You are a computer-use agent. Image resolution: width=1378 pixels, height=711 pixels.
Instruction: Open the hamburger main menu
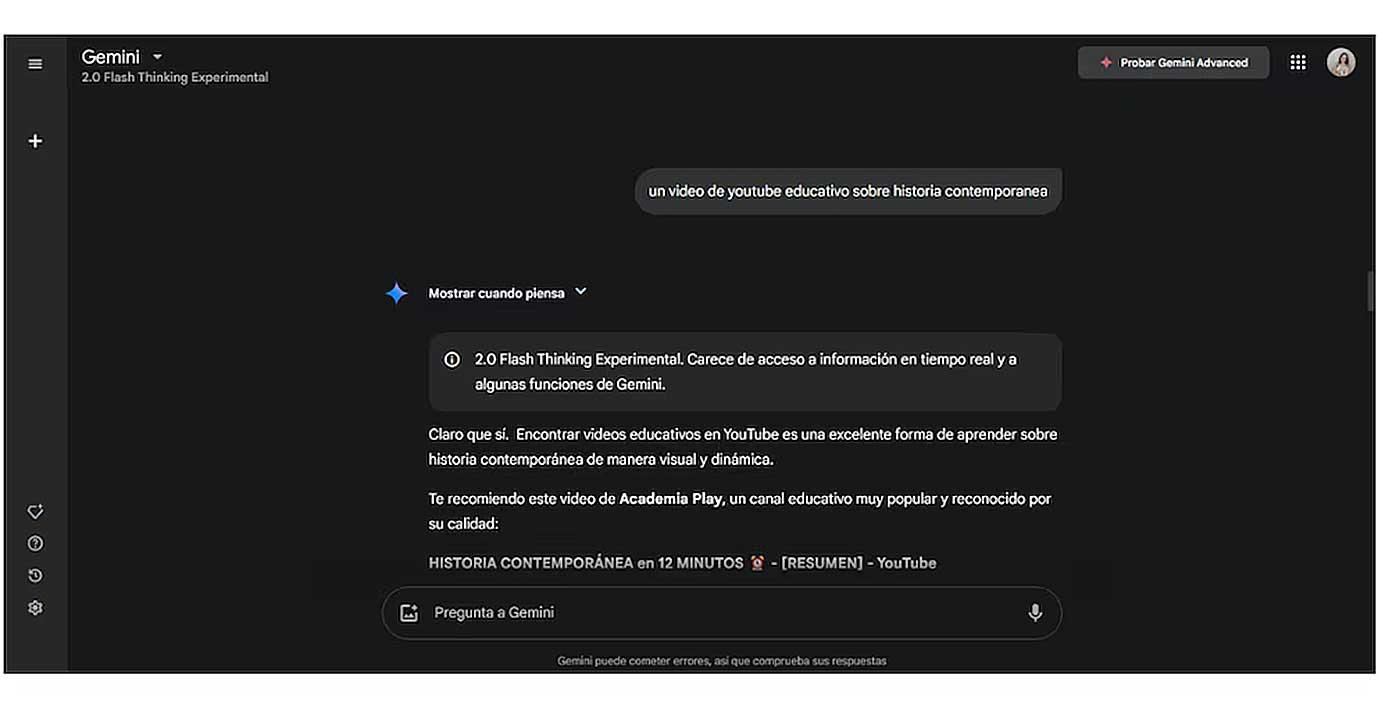[35, 64]
